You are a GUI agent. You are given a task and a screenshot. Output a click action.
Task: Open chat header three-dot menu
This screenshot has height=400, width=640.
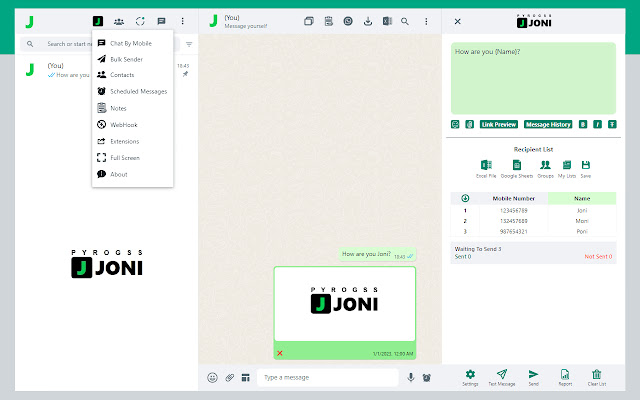point(426,21)
